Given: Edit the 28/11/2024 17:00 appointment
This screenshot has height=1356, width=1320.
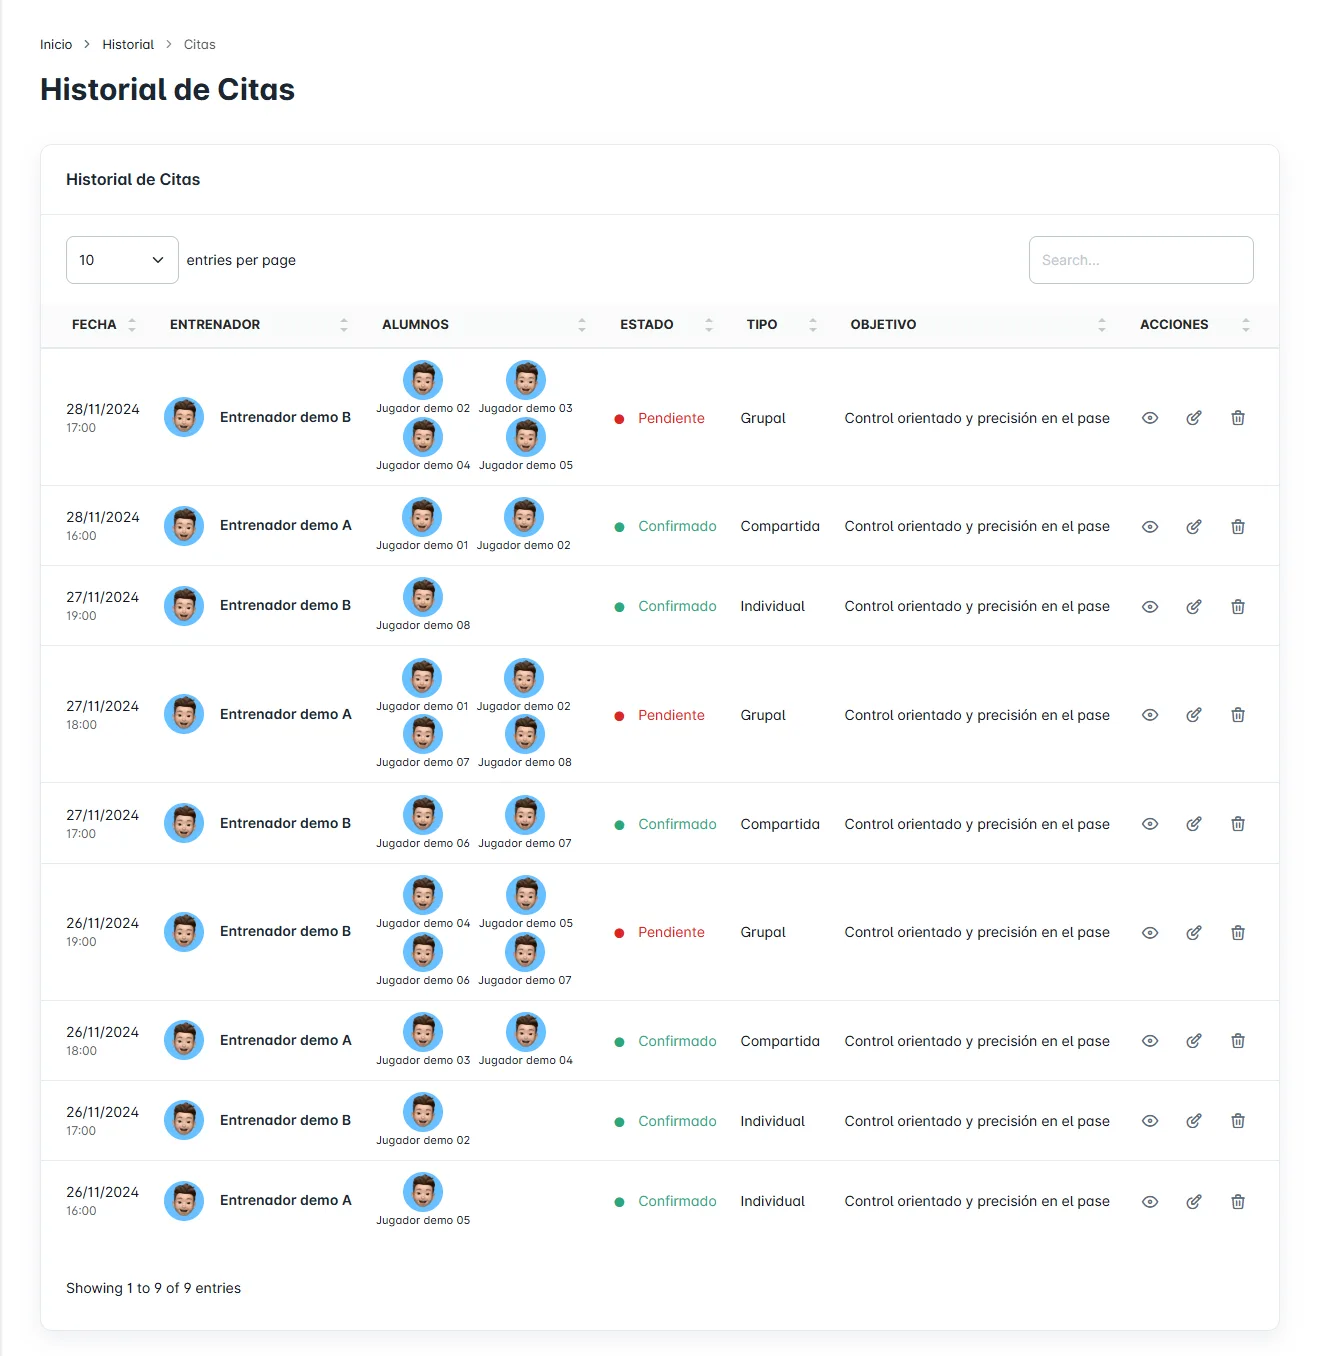Looking at the screenshot, I should 1194,418.
